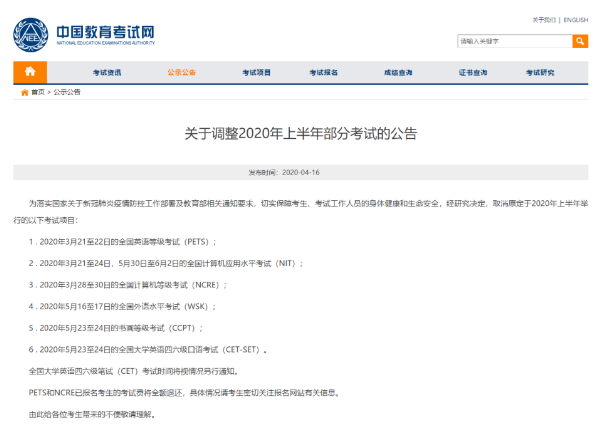Click the line about PETS和NCRE fee refund
The height and width of the screenshot is (429, 599).
[185, 393]
